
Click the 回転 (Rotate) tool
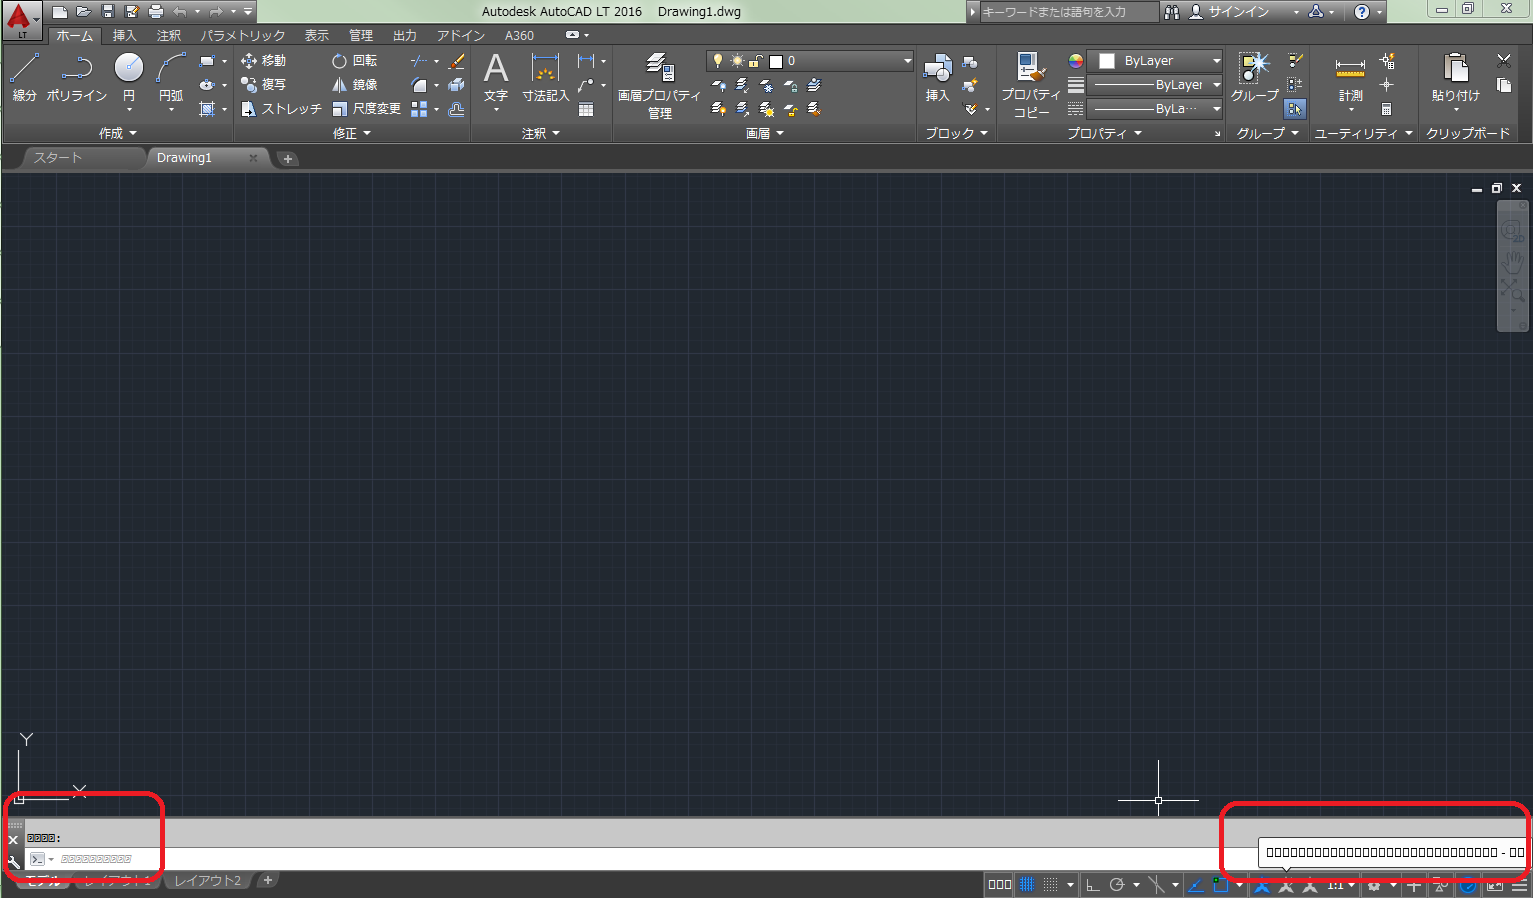pos(355,61)
